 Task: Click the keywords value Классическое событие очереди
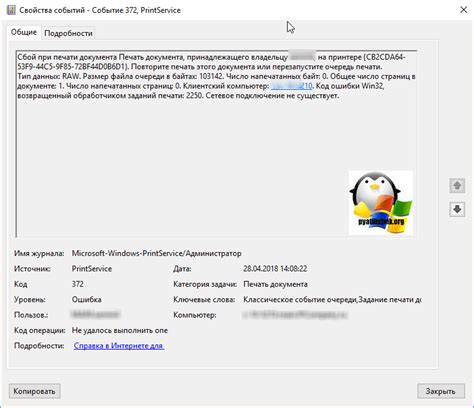332,299
